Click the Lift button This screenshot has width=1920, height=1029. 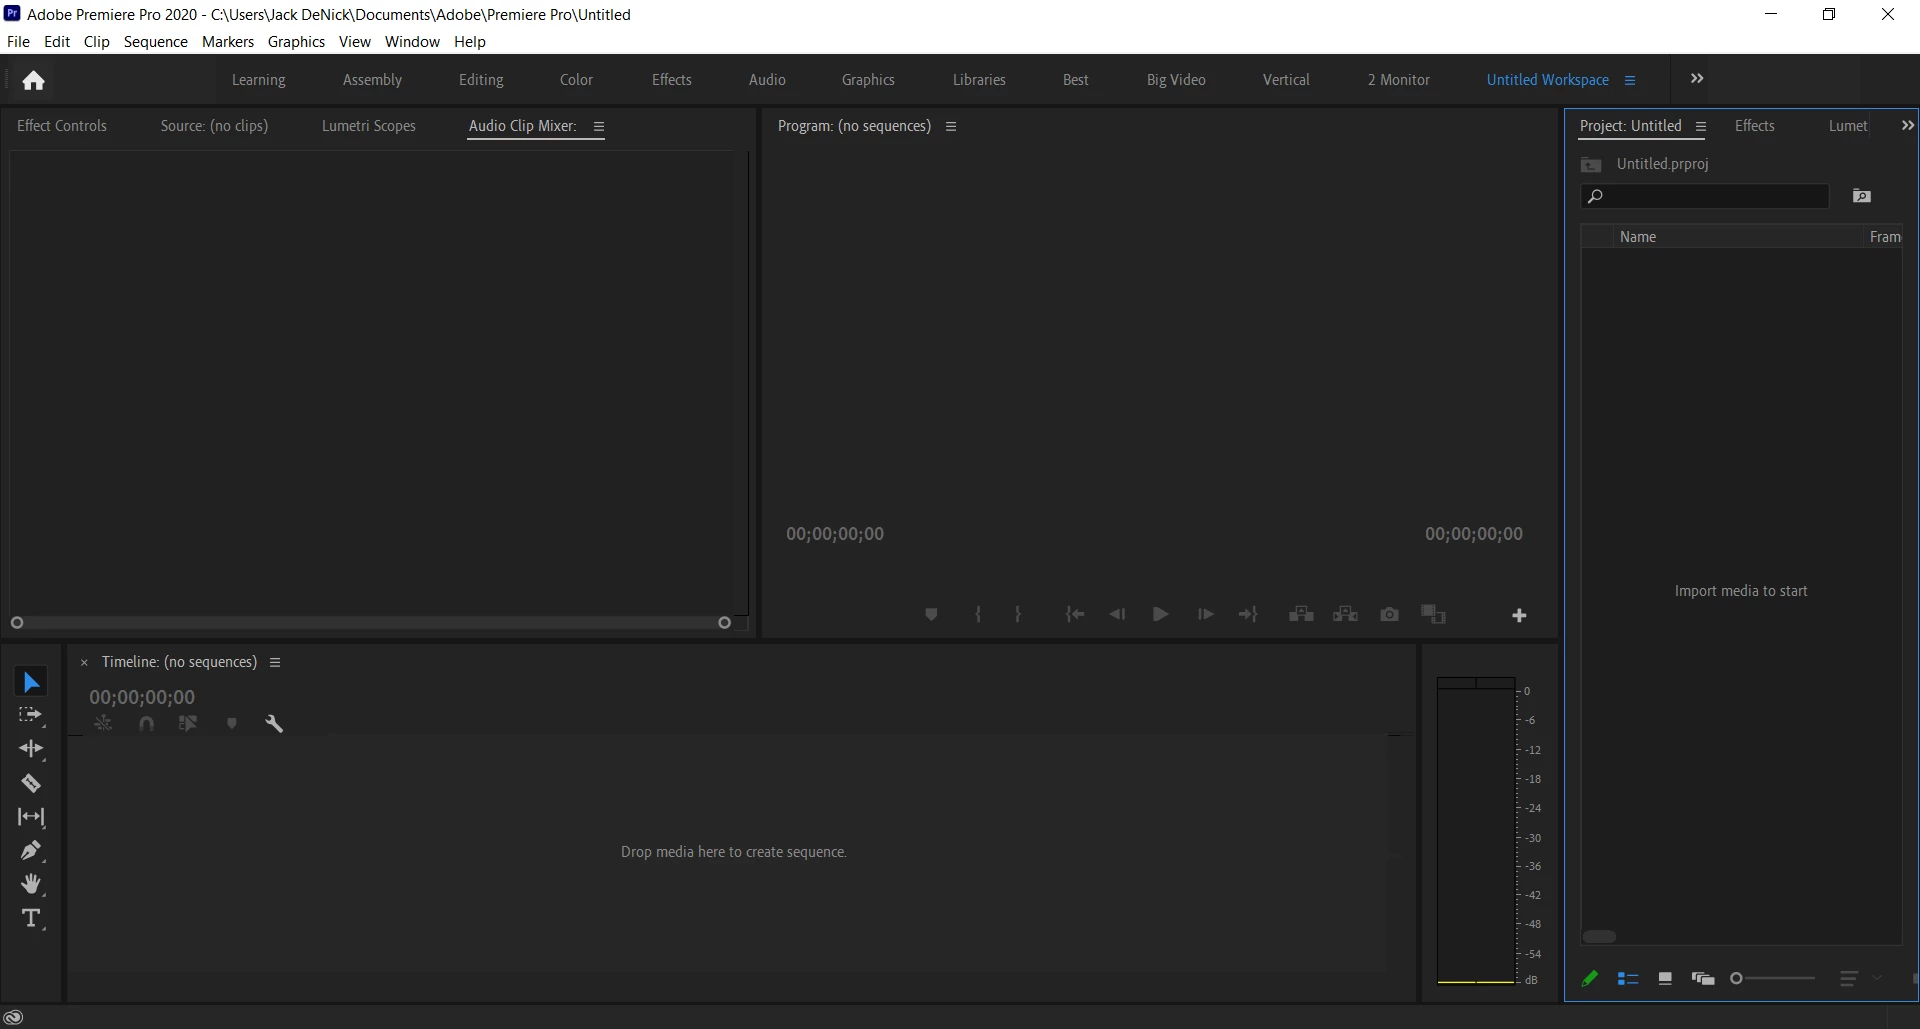(x=1301, y=614)
